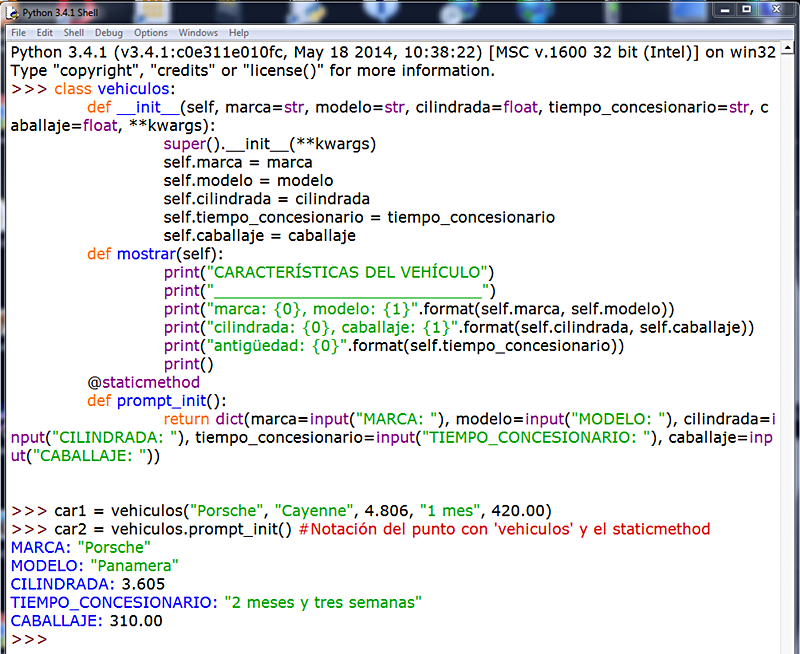Maximize the Python Shell window
Screen dimensions: 800x654
click(746, 9)
